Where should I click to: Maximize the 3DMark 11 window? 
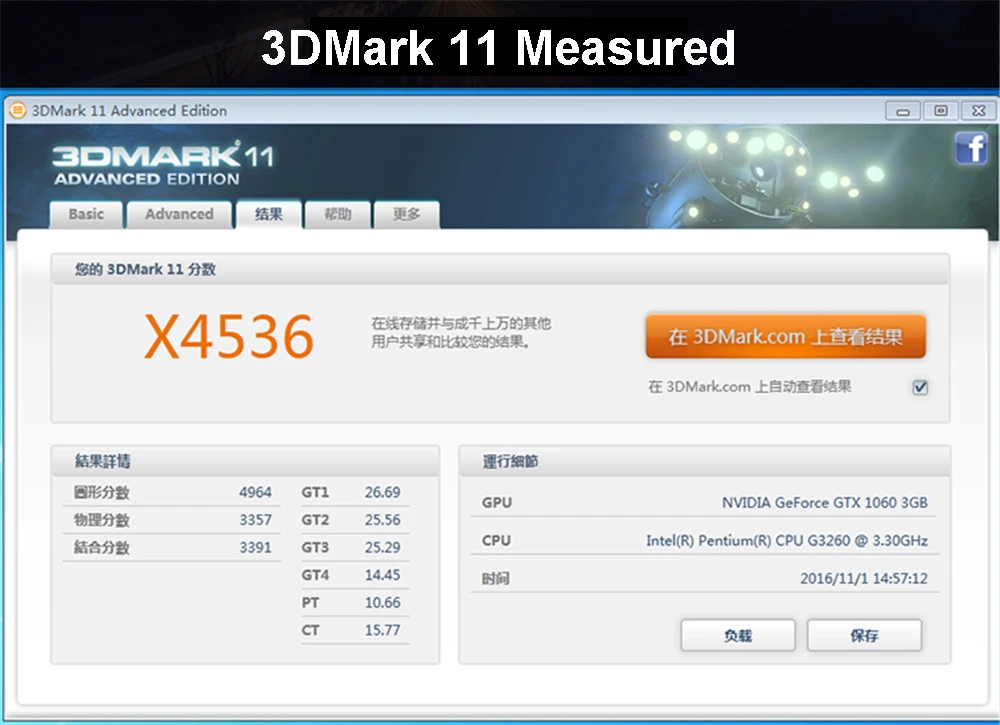(x=941, y=111)
